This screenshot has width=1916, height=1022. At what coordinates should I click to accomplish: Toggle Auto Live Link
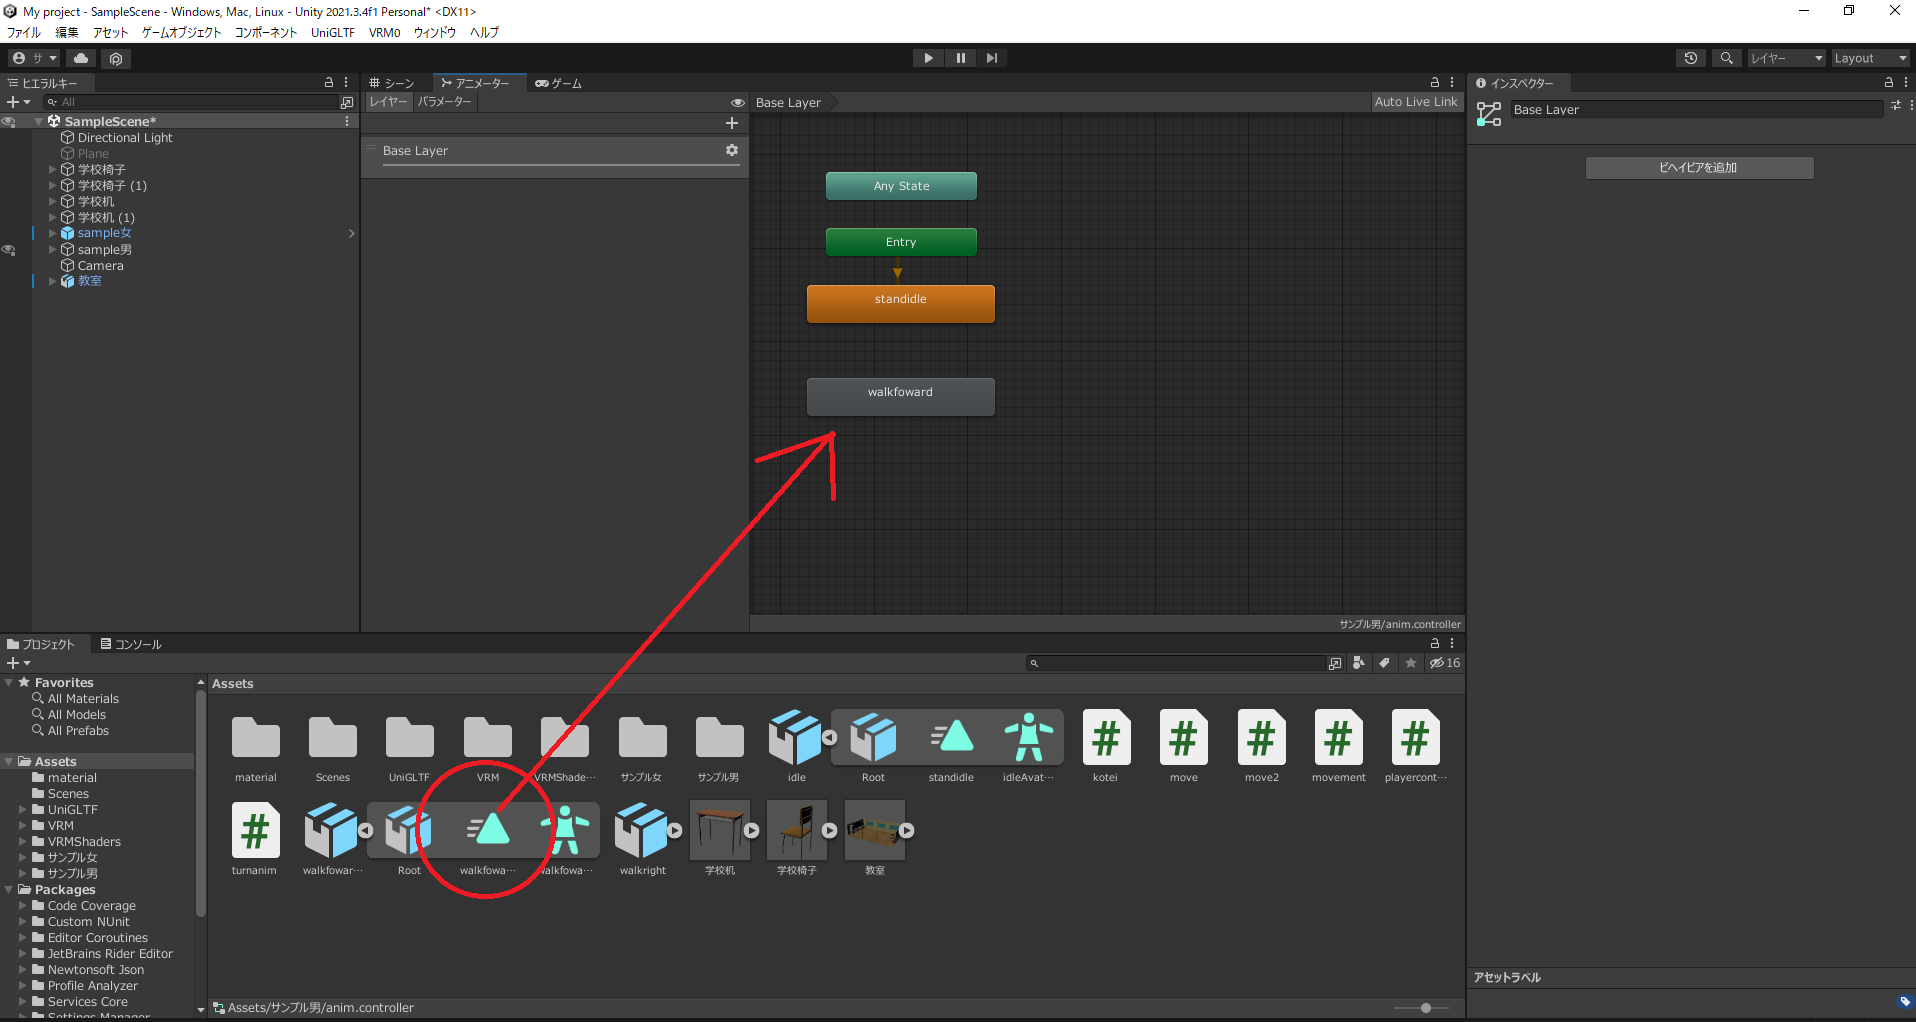point(1415,102)
